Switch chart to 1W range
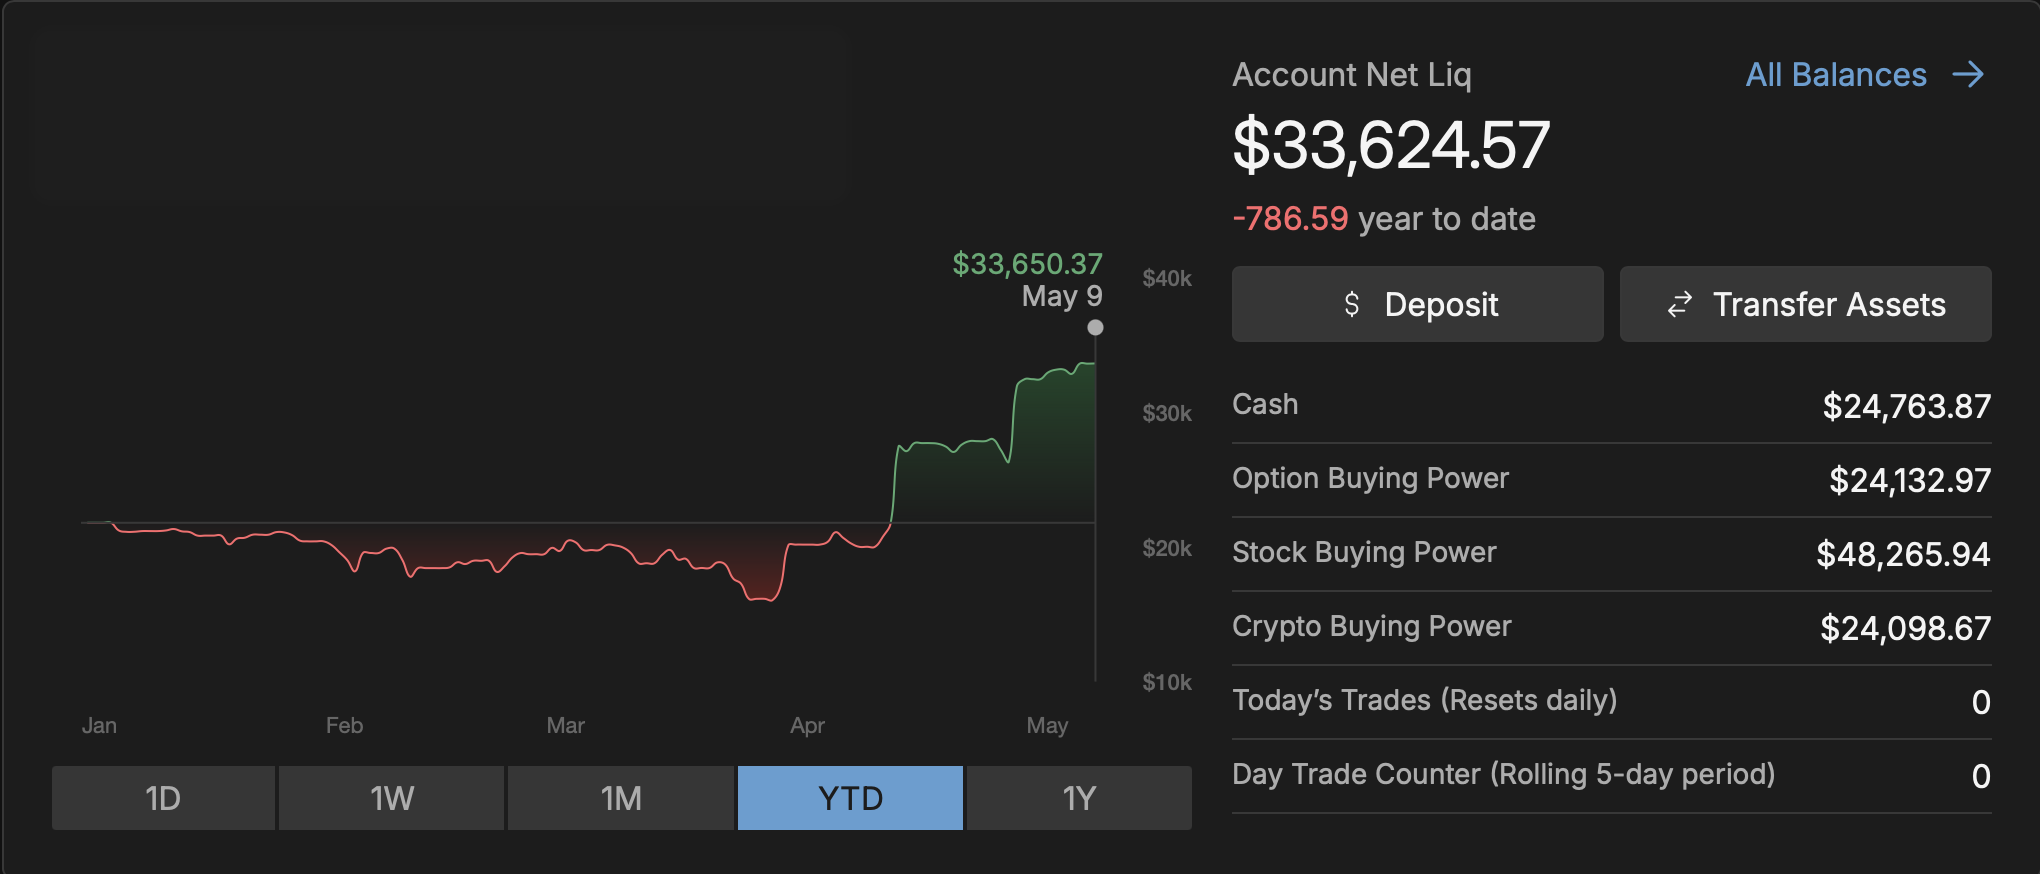2040x874 pixels. [391, 798]
